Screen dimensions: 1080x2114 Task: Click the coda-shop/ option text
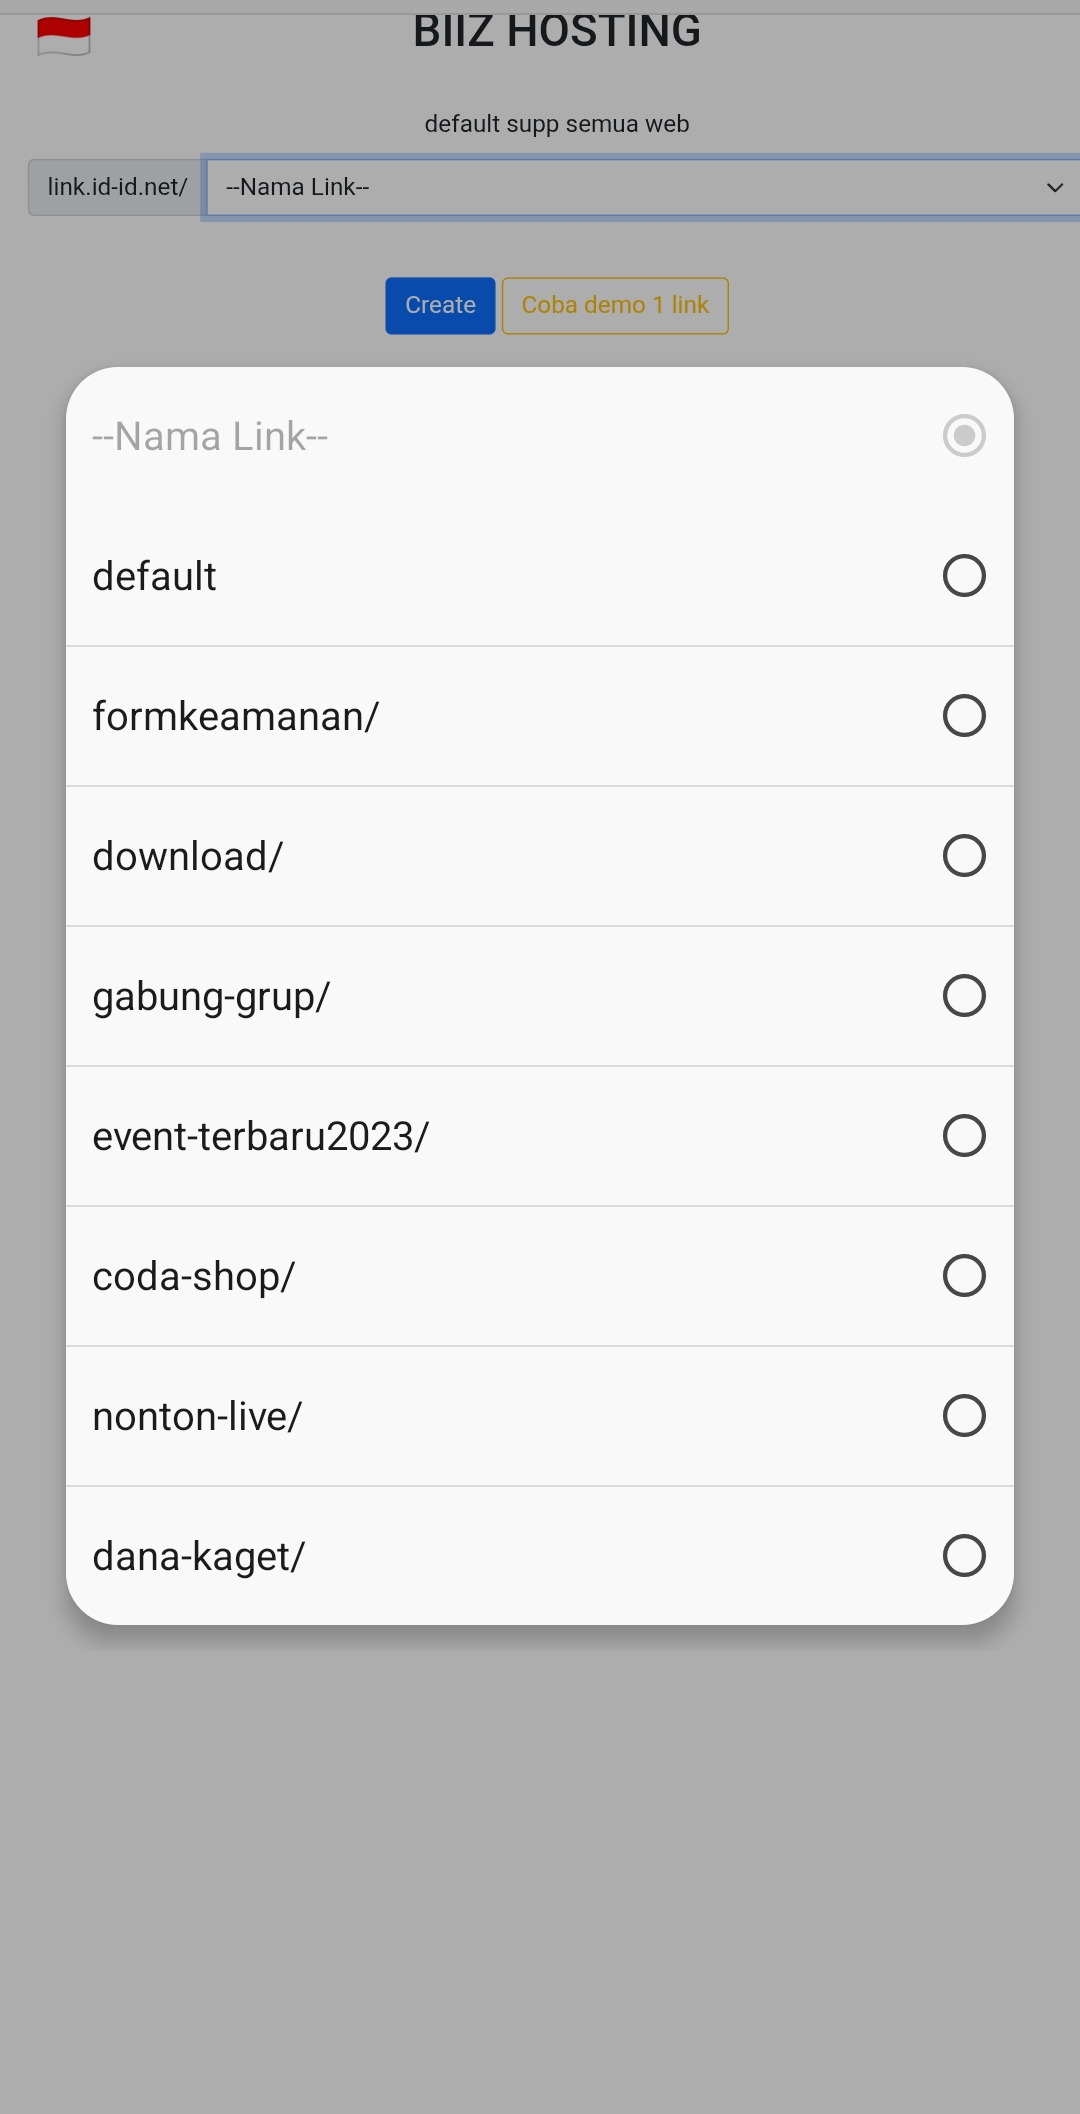pyautogui.click(x=194, y=1277)
